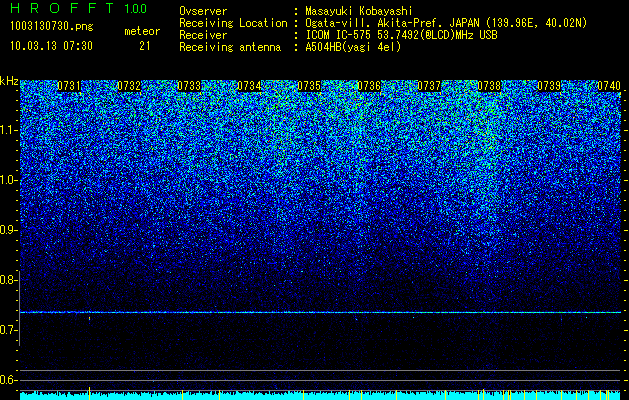Image resolution: width=629 pixels, height=400 pixels.
Task: Click the 0734 time marker
Action: [x=249, y=86]
